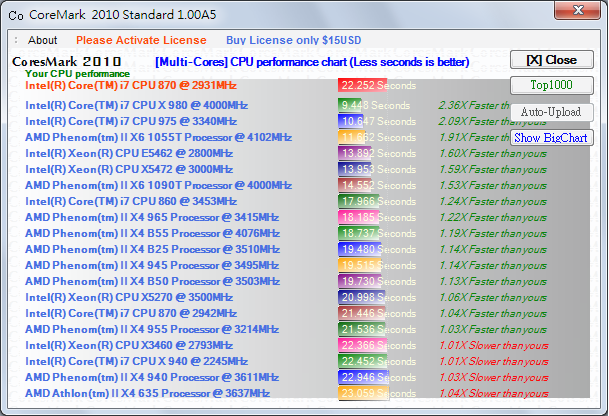Click the 22.452 Seconds bar
609x416 pixels.
tap(363, 361)
